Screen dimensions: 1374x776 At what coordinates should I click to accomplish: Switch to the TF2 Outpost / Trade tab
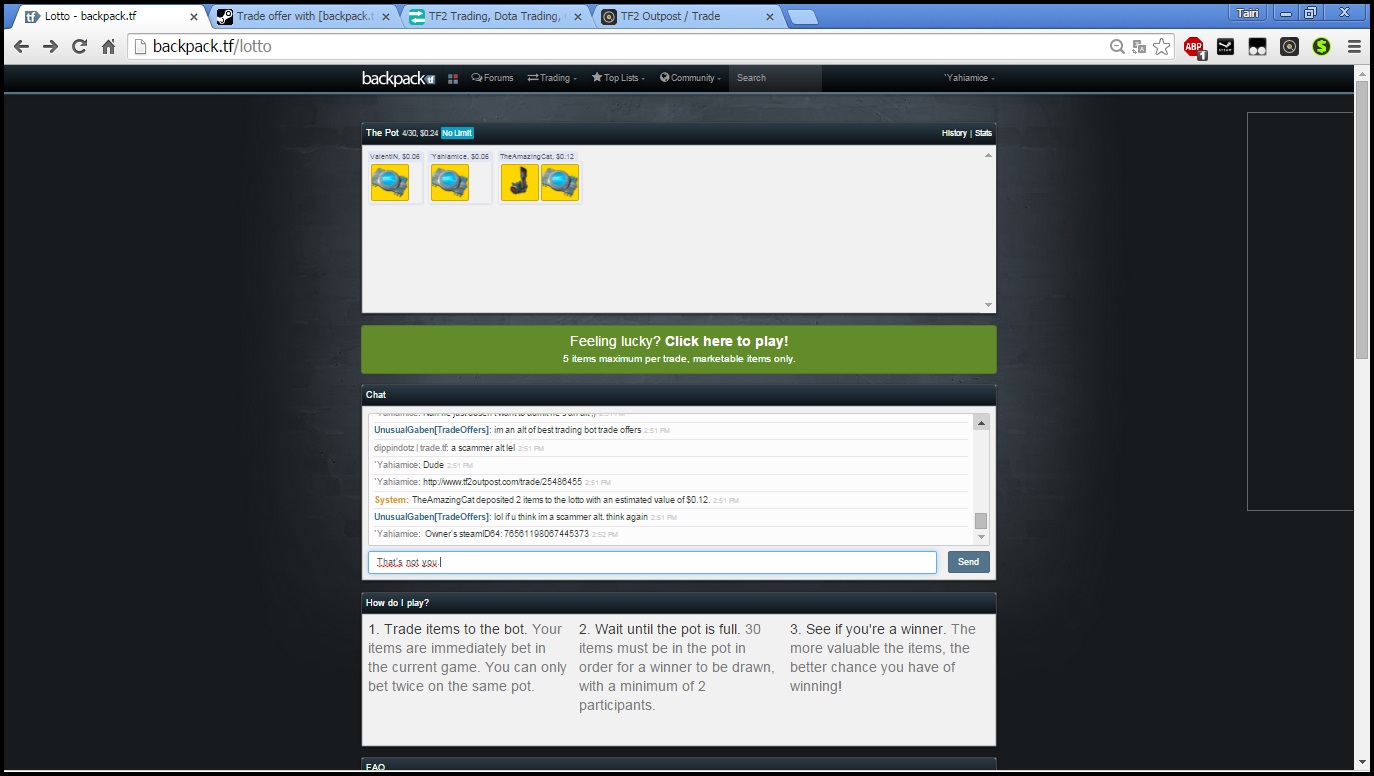[686, 16]
